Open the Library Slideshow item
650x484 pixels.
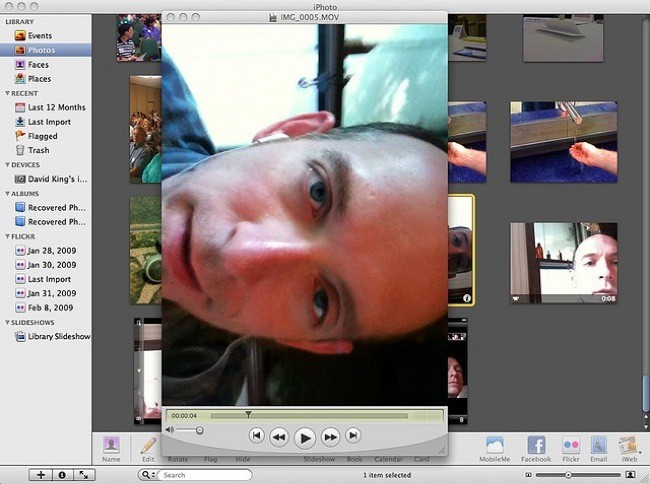coord(58,337)
